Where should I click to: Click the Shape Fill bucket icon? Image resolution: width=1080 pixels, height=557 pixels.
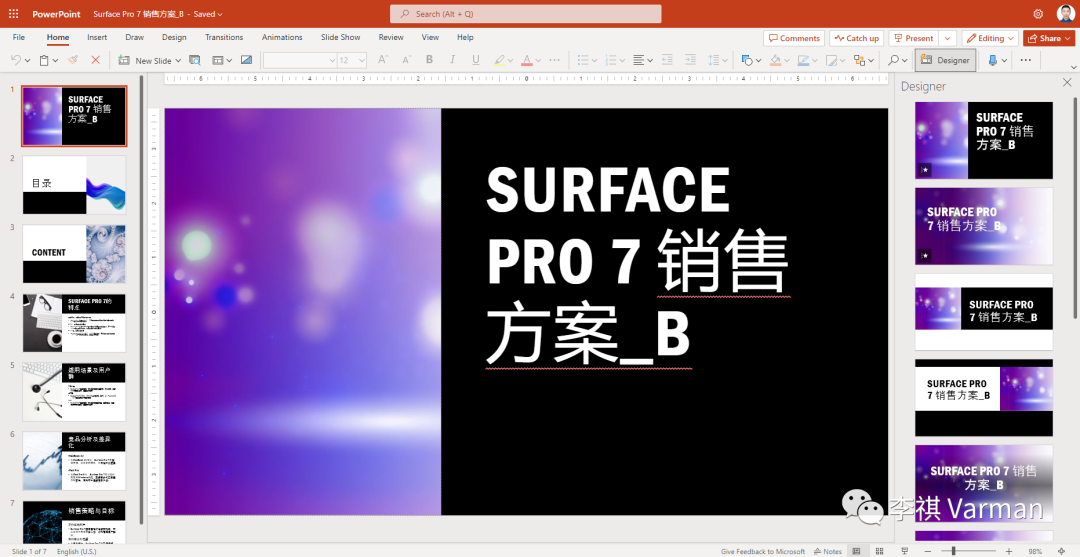pyautogui.click(x=775, y=61)
